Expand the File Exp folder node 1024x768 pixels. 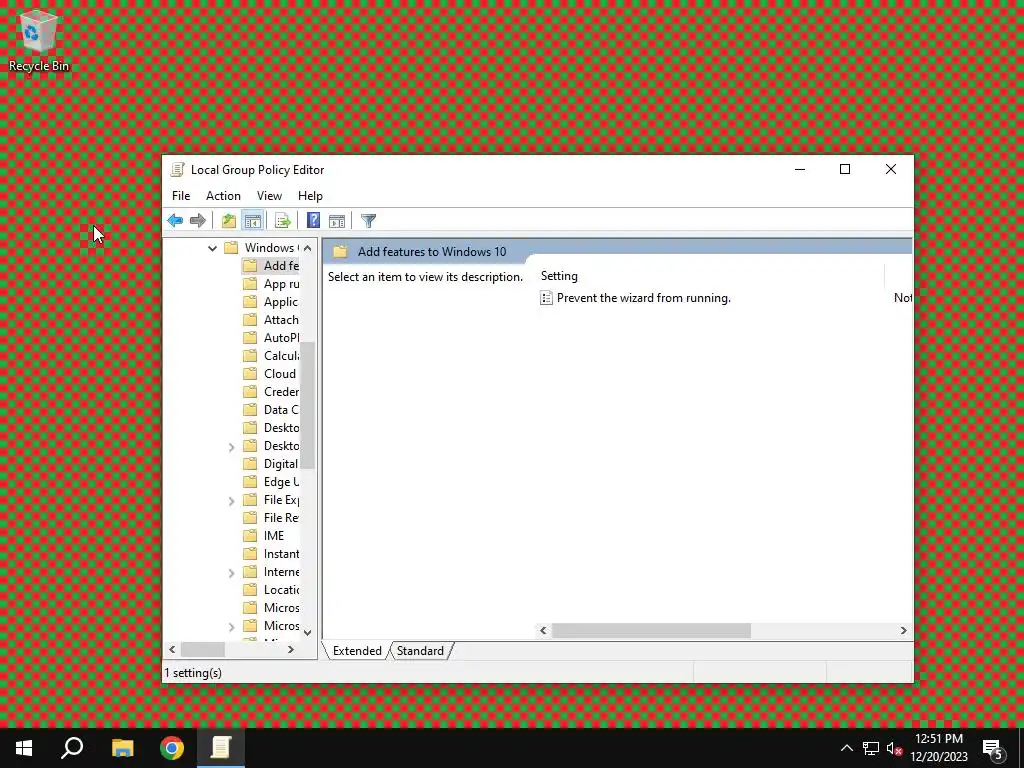click(x=231, y=501)
